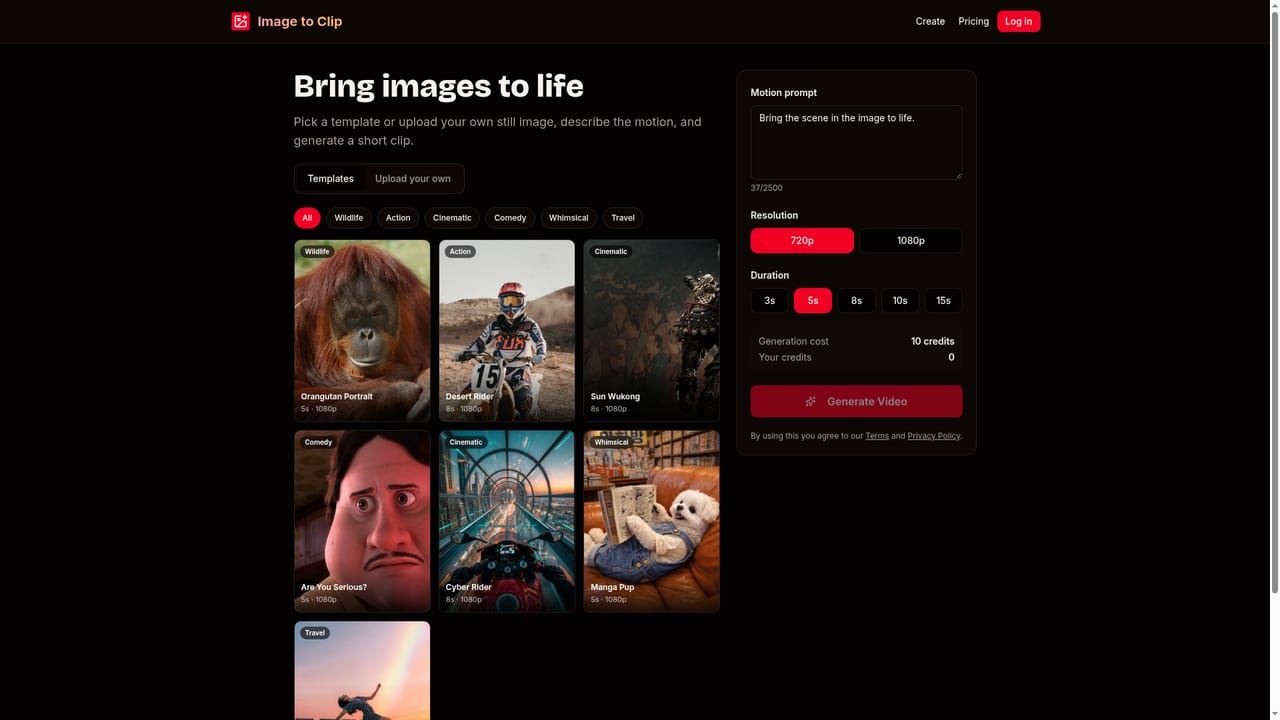Select the Are You Serious? template
1280x720 pixels.
362,521
